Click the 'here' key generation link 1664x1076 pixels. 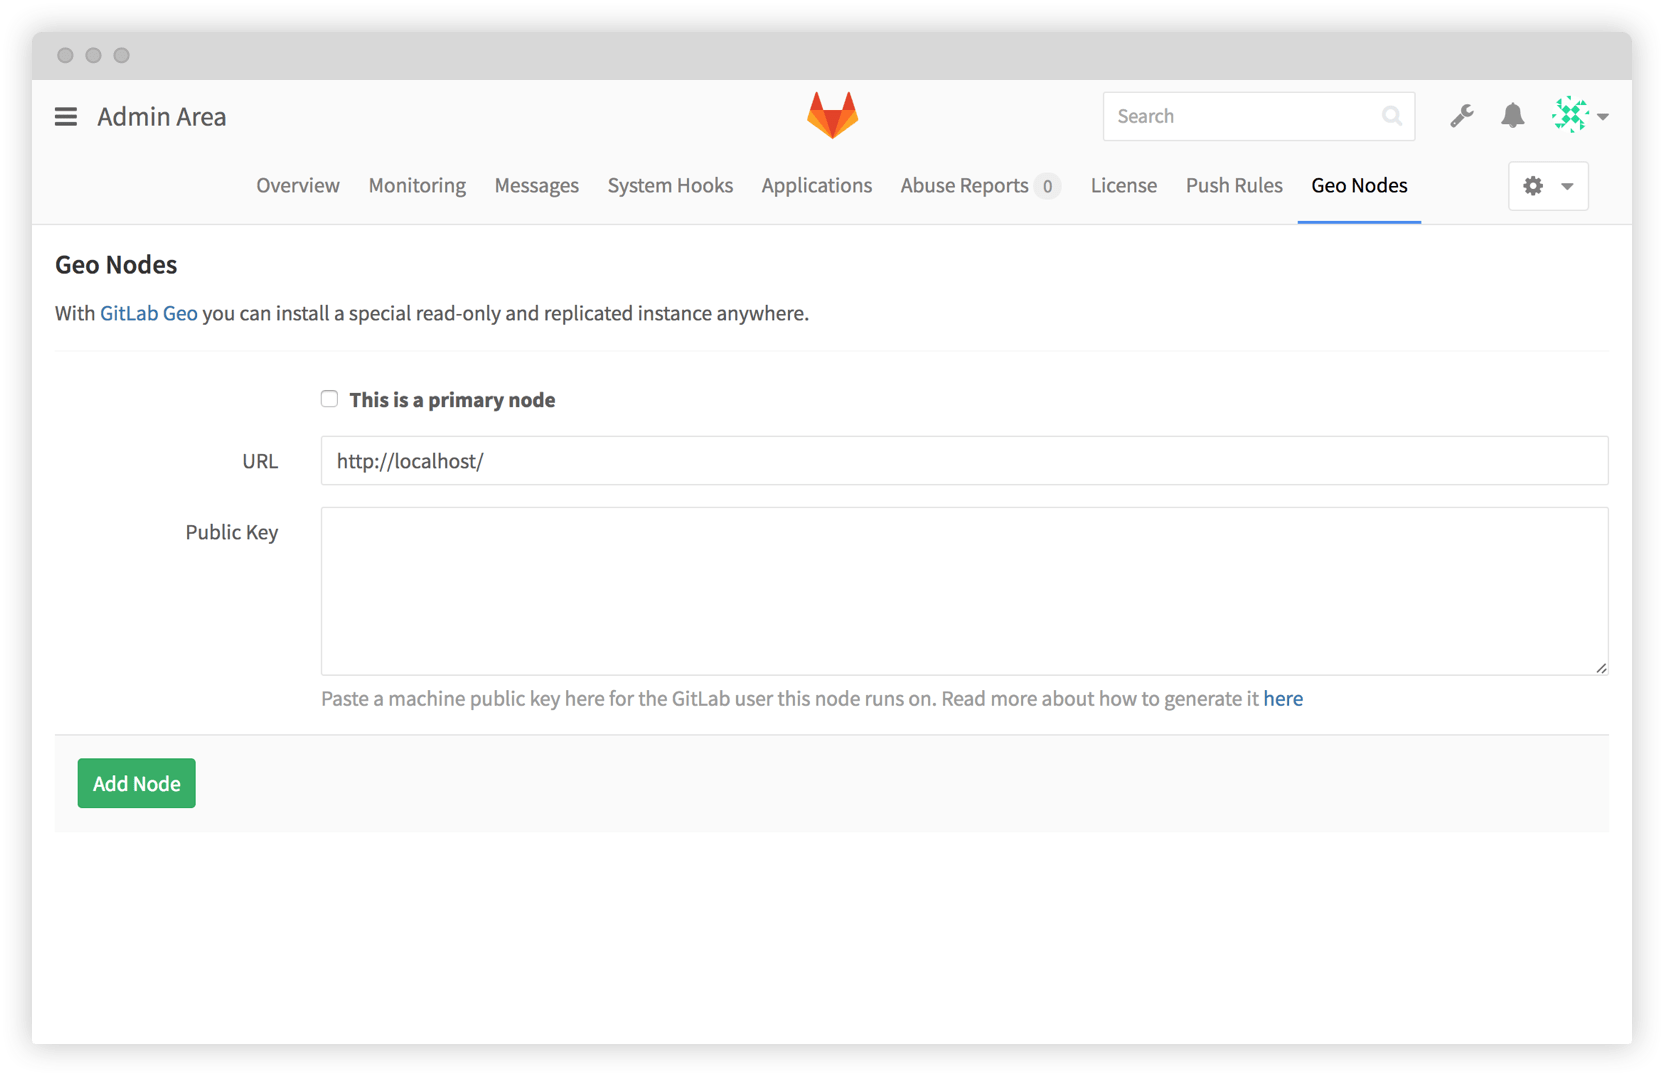[x=1283, y=698]
